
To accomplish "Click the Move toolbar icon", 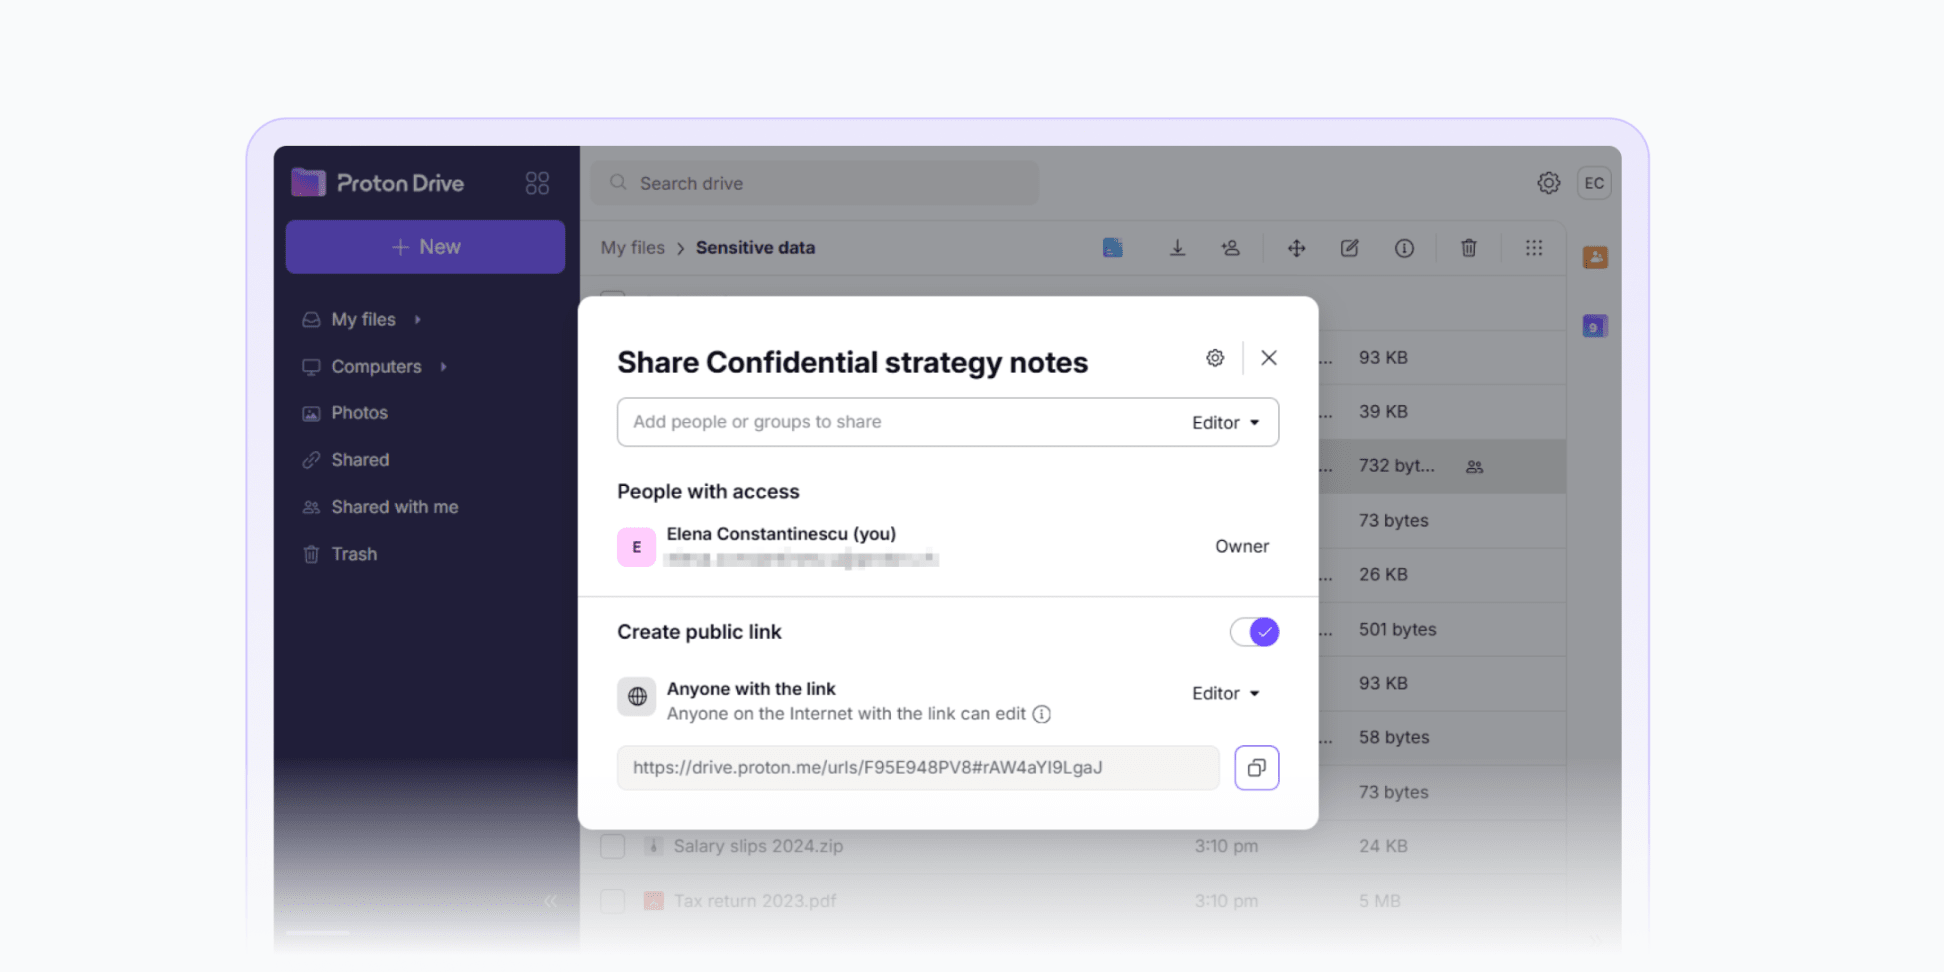I will click(1296, 248).
